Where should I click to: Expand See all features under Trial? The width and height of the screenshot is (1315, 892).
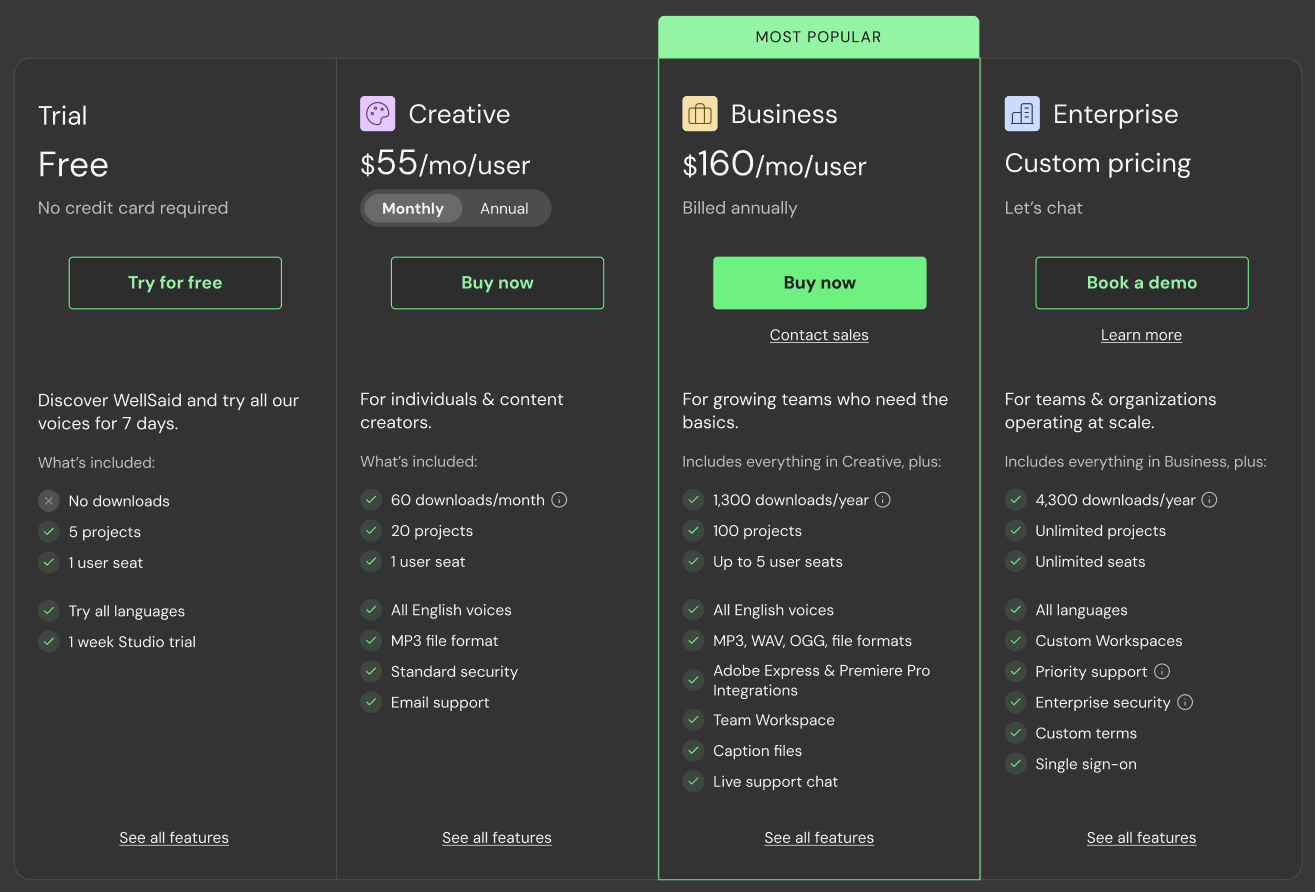[174, 838]
